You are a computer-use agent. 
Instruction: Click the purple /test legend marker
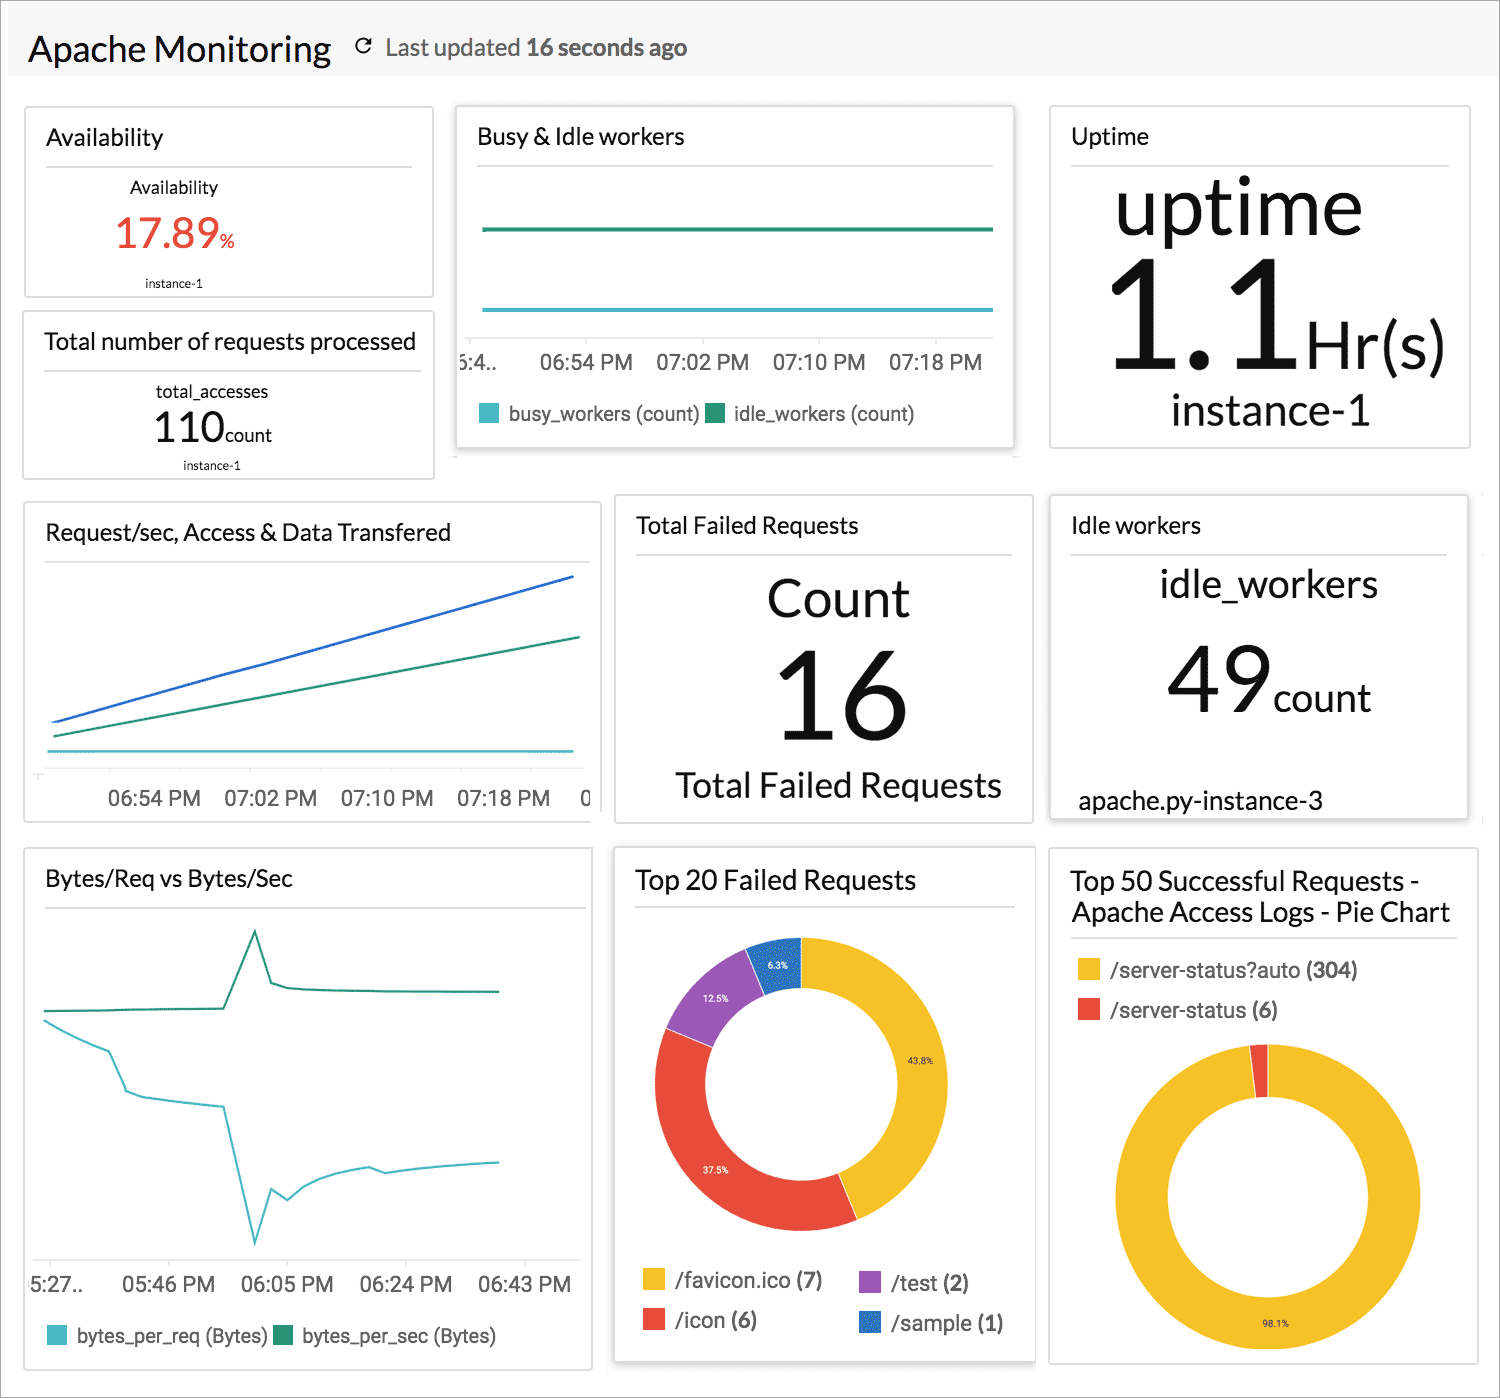coord(868,1282)
